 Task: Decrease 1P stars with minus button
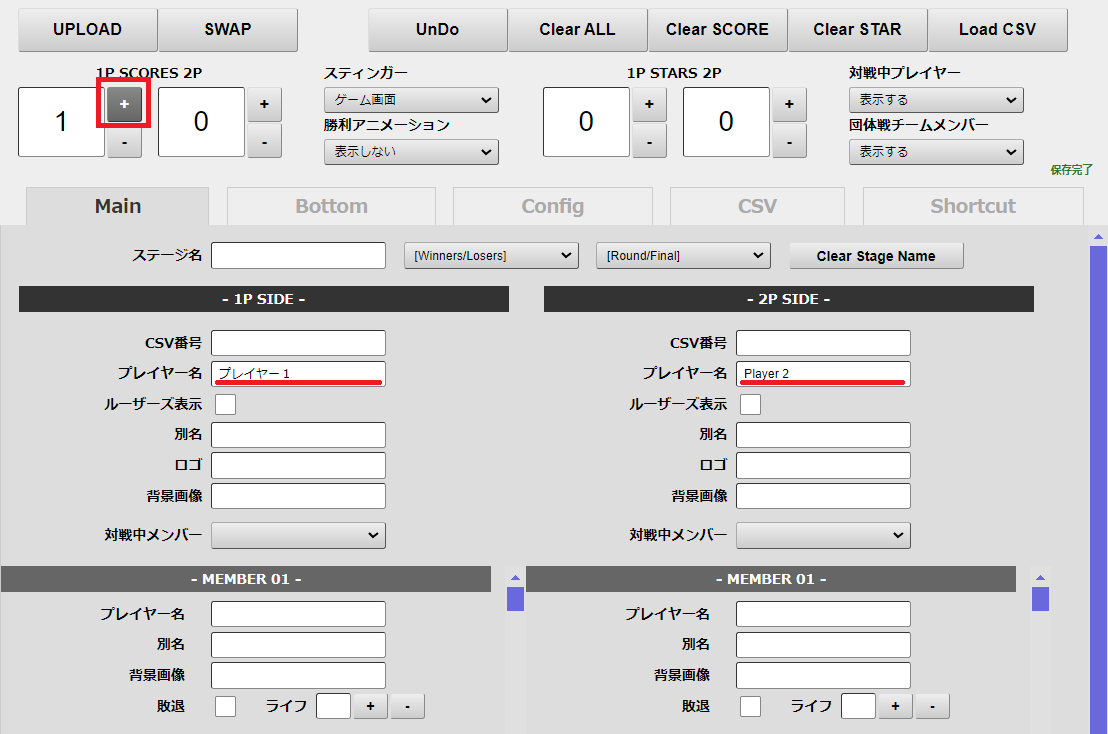649,142
